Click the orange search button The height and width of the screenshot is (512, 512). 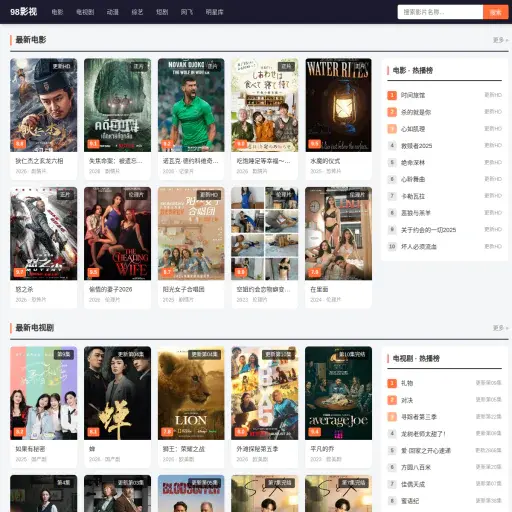pos(496,12)
